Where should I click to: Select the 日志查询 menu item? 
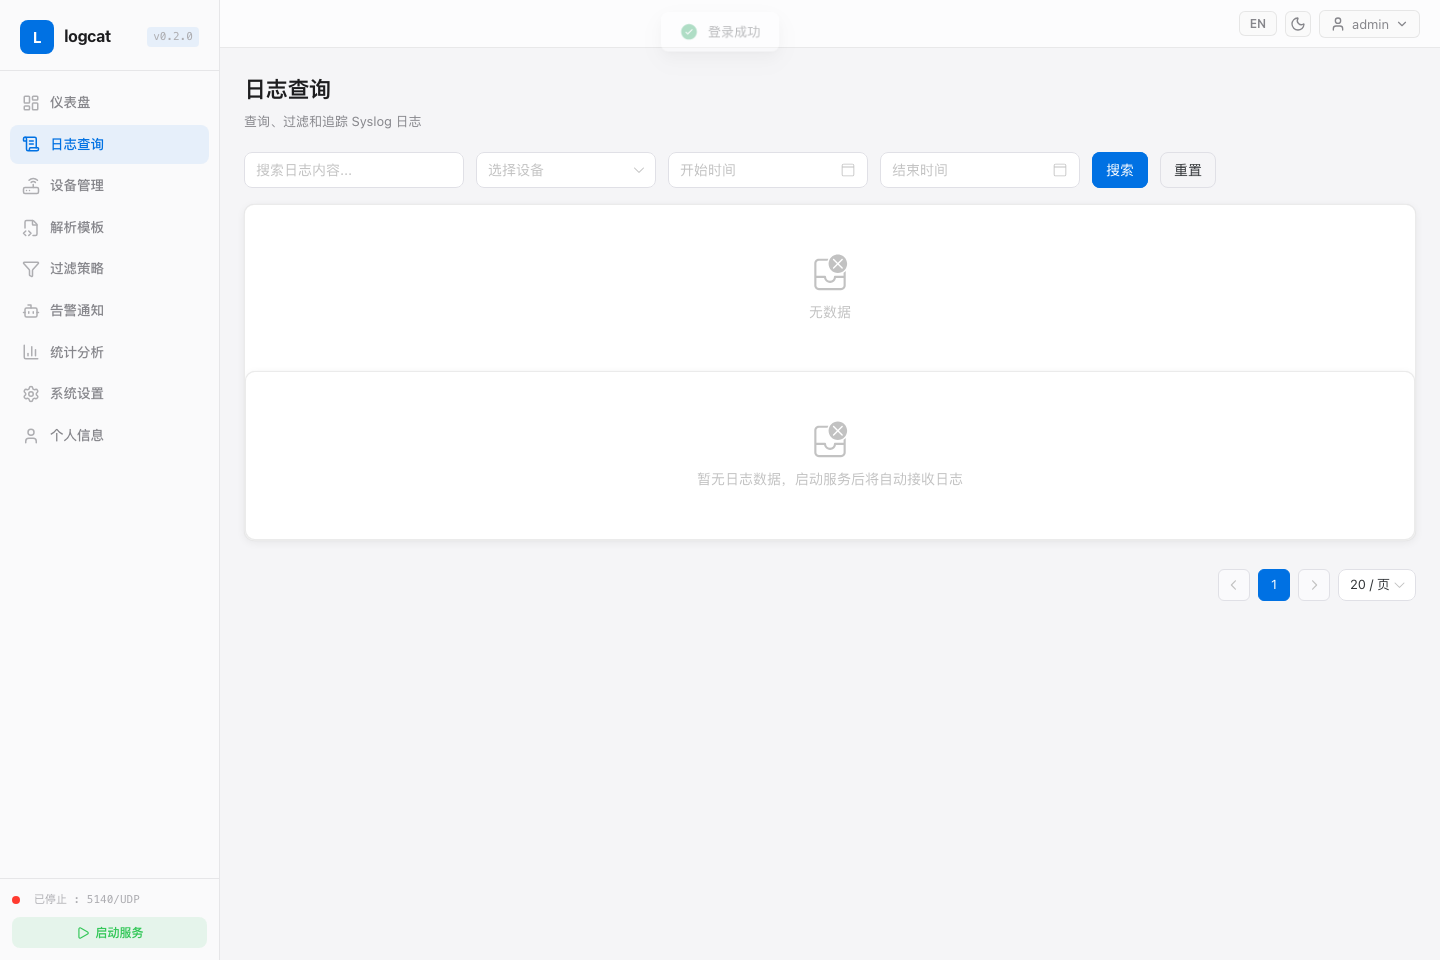tap(109, 144)
